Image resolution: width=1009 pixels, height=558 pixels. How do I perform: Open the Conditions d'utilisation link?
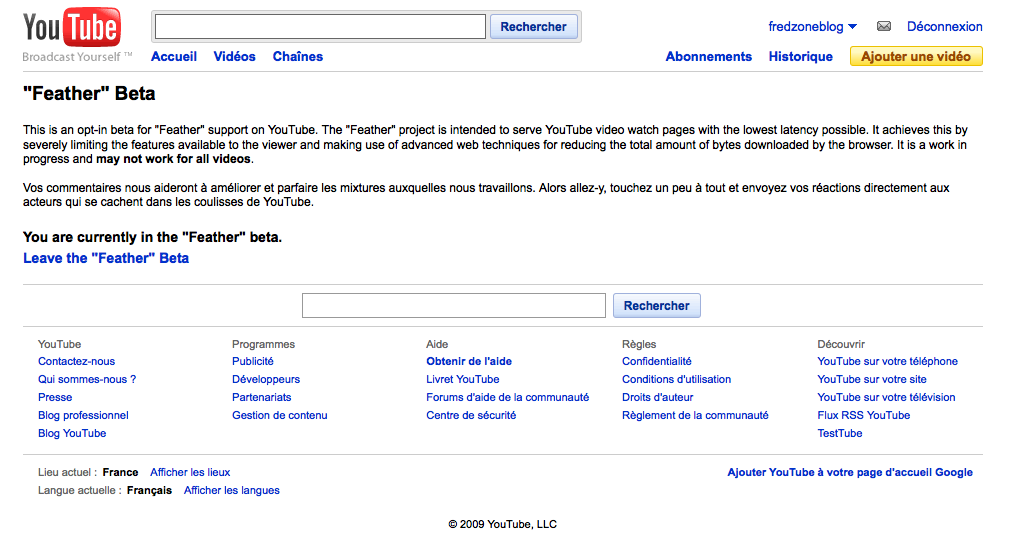pyautogui.click(x=676, y=380)
